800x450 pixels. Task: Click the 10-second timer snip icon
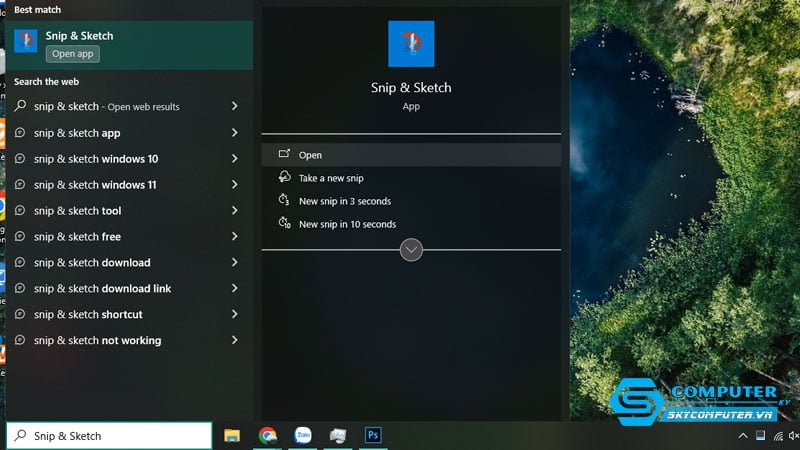[284, 223]
